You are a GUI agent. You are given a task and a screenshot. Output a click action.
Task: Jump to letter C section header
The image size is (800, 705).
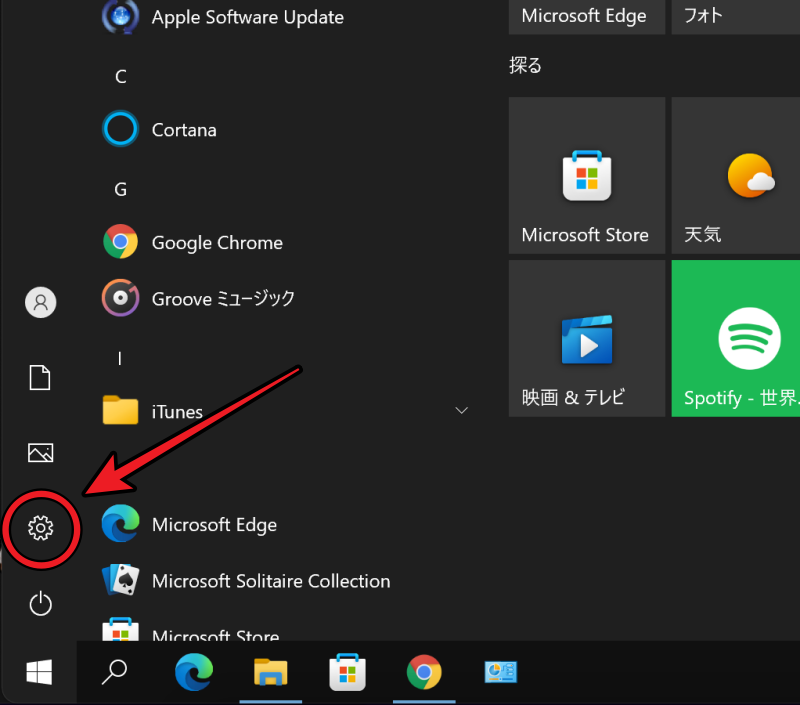click(120, 77)
